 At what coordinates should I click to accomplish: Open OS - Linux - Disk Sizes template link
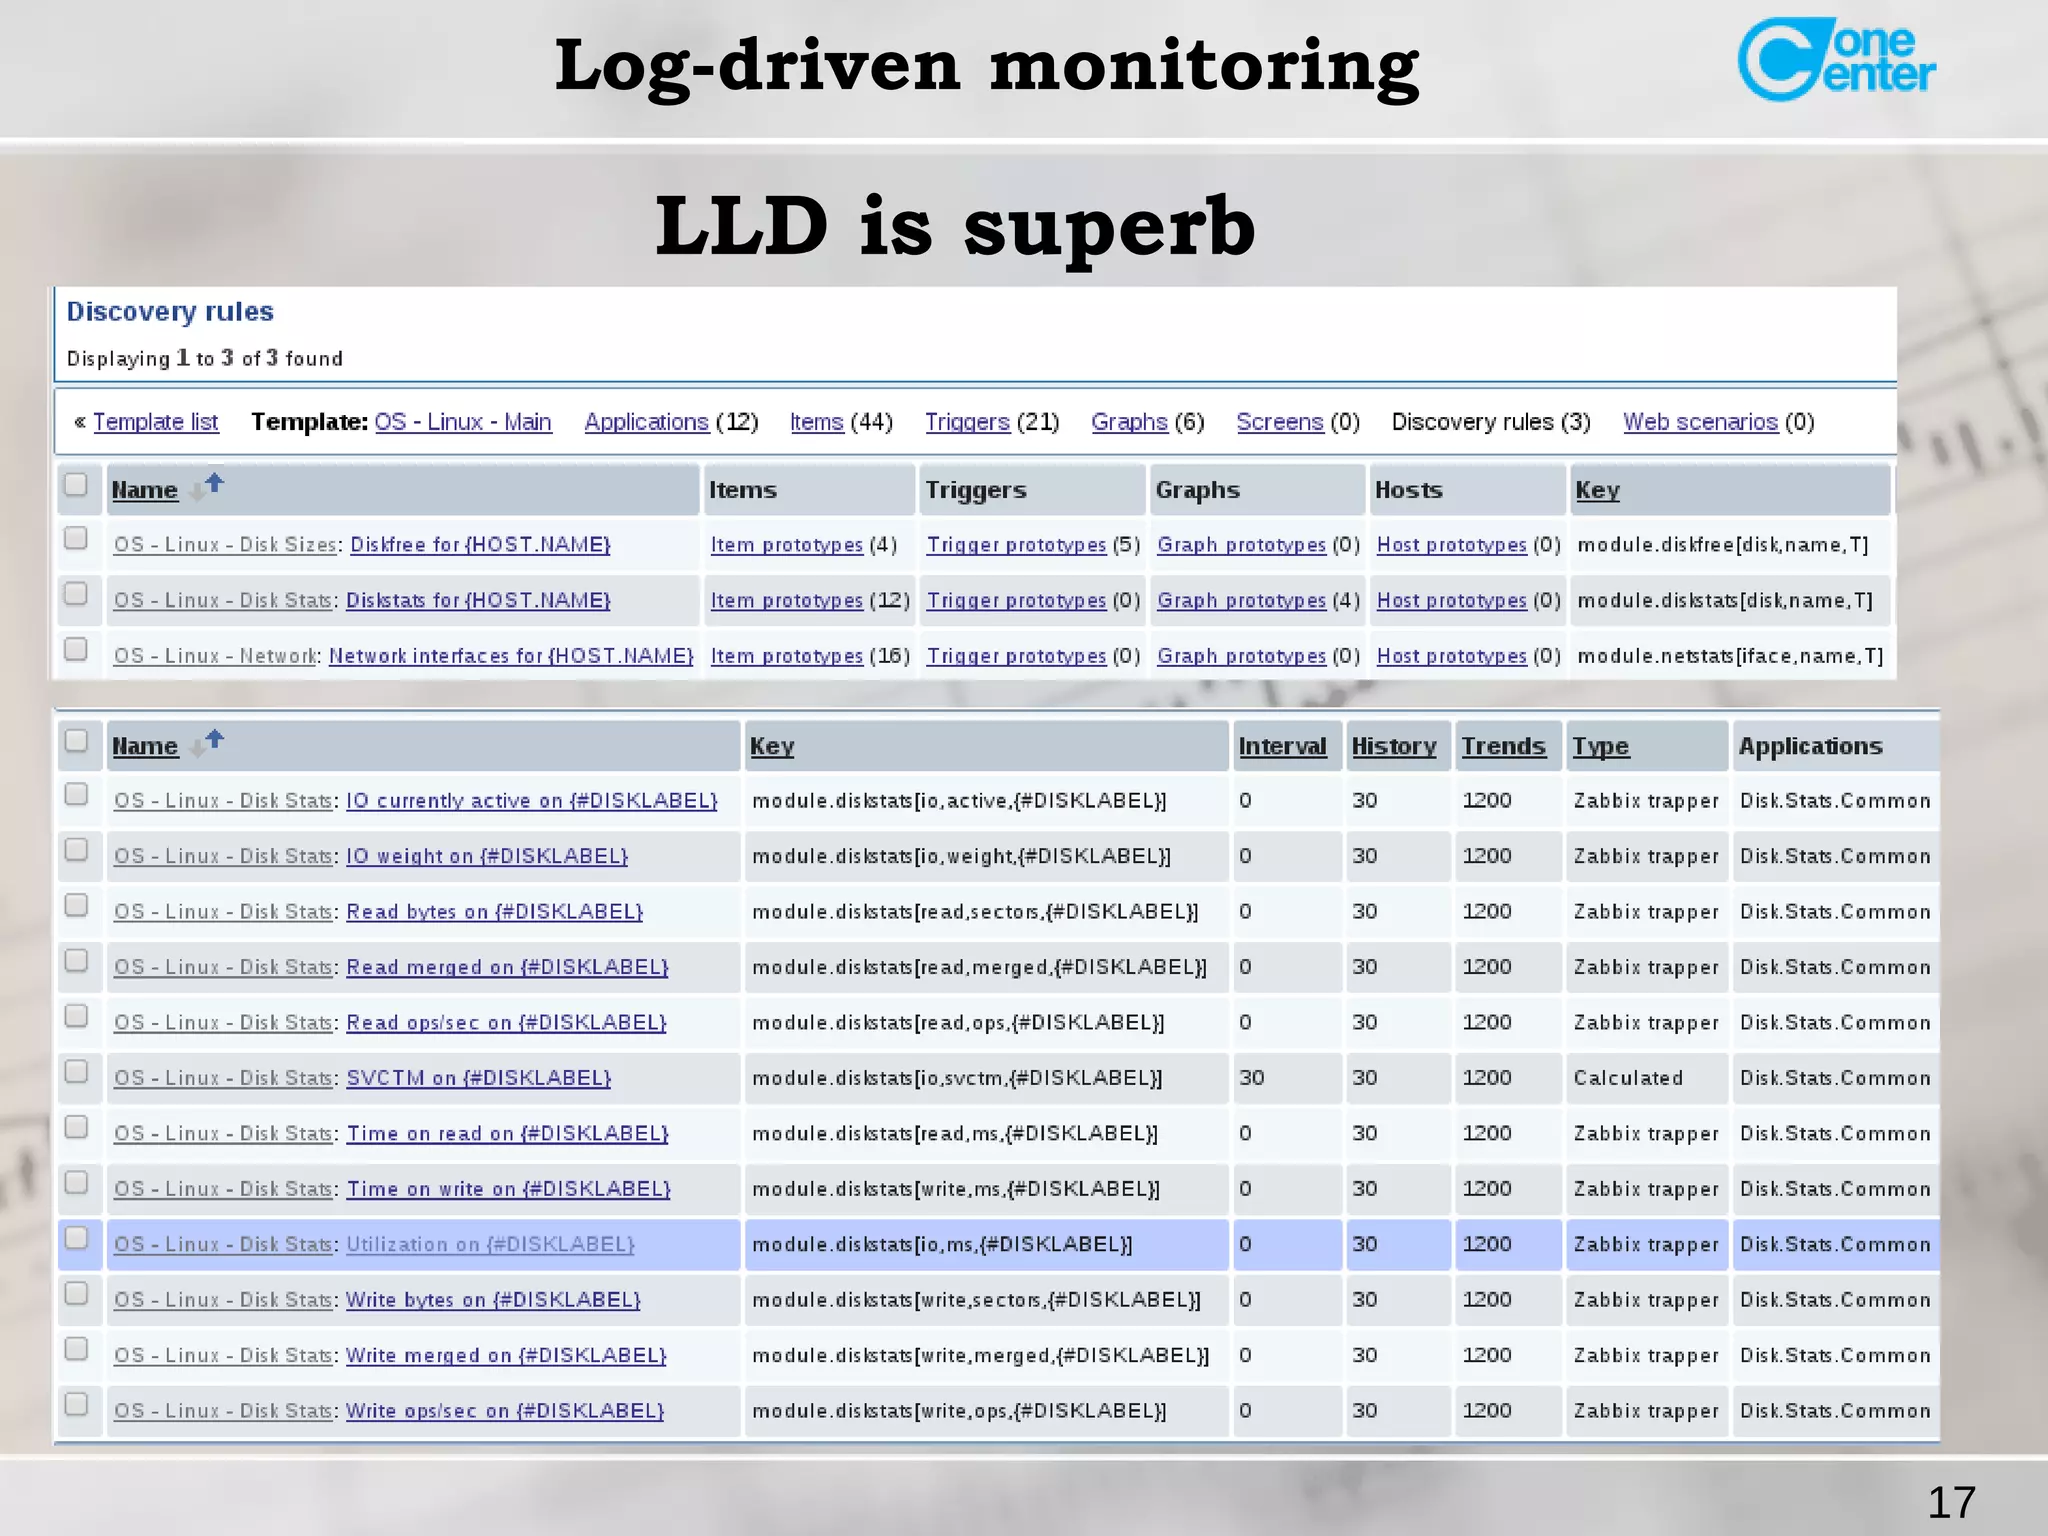(x=225, y=545)
